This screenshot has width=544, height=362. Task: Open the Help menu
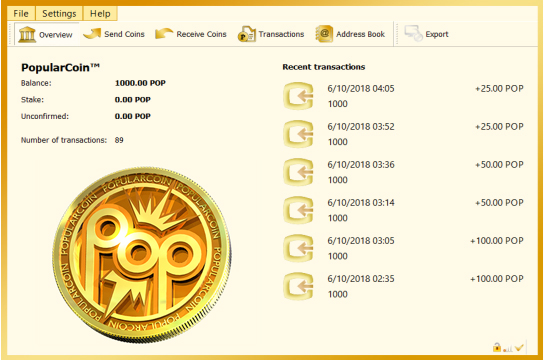[x=100, y=14]
